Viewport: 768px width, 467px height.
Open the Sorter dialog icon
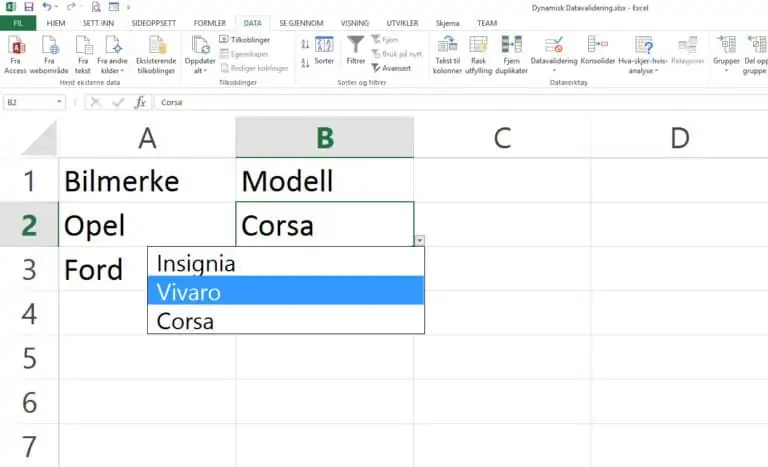click(x=324, y=45)
